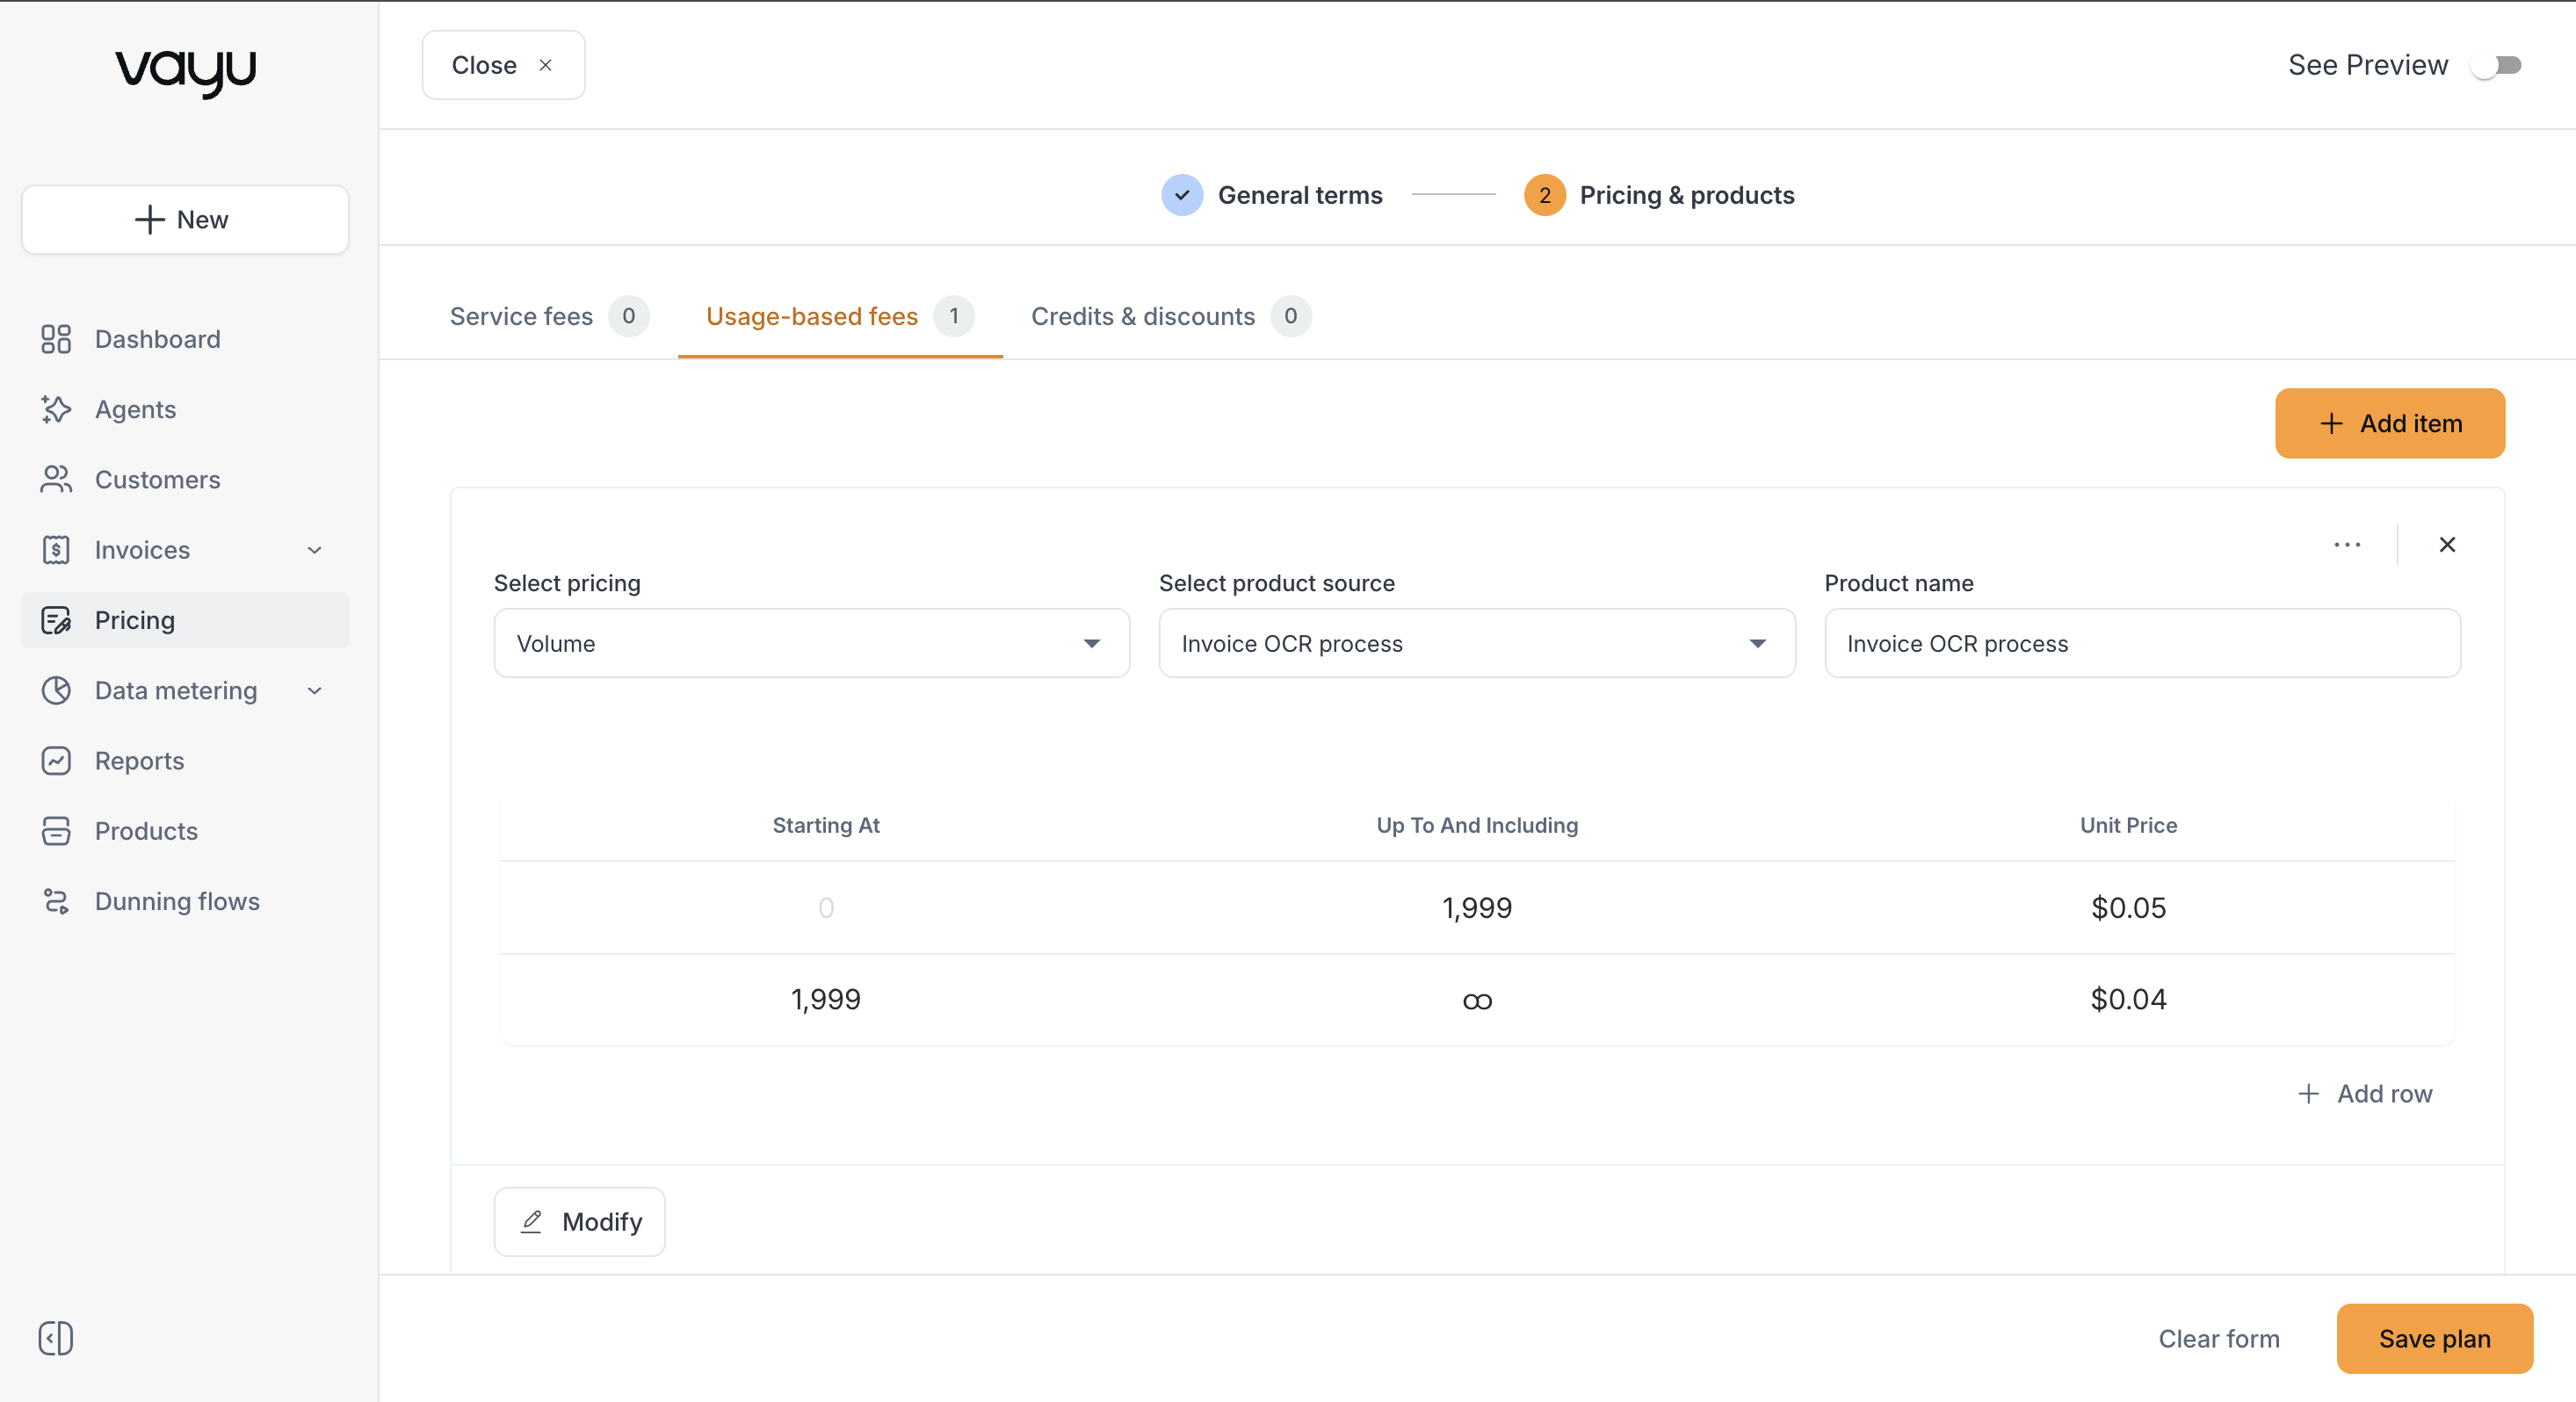Click the Customers people icon
Screen dimensions: 2576x1402
click(56, 479)
